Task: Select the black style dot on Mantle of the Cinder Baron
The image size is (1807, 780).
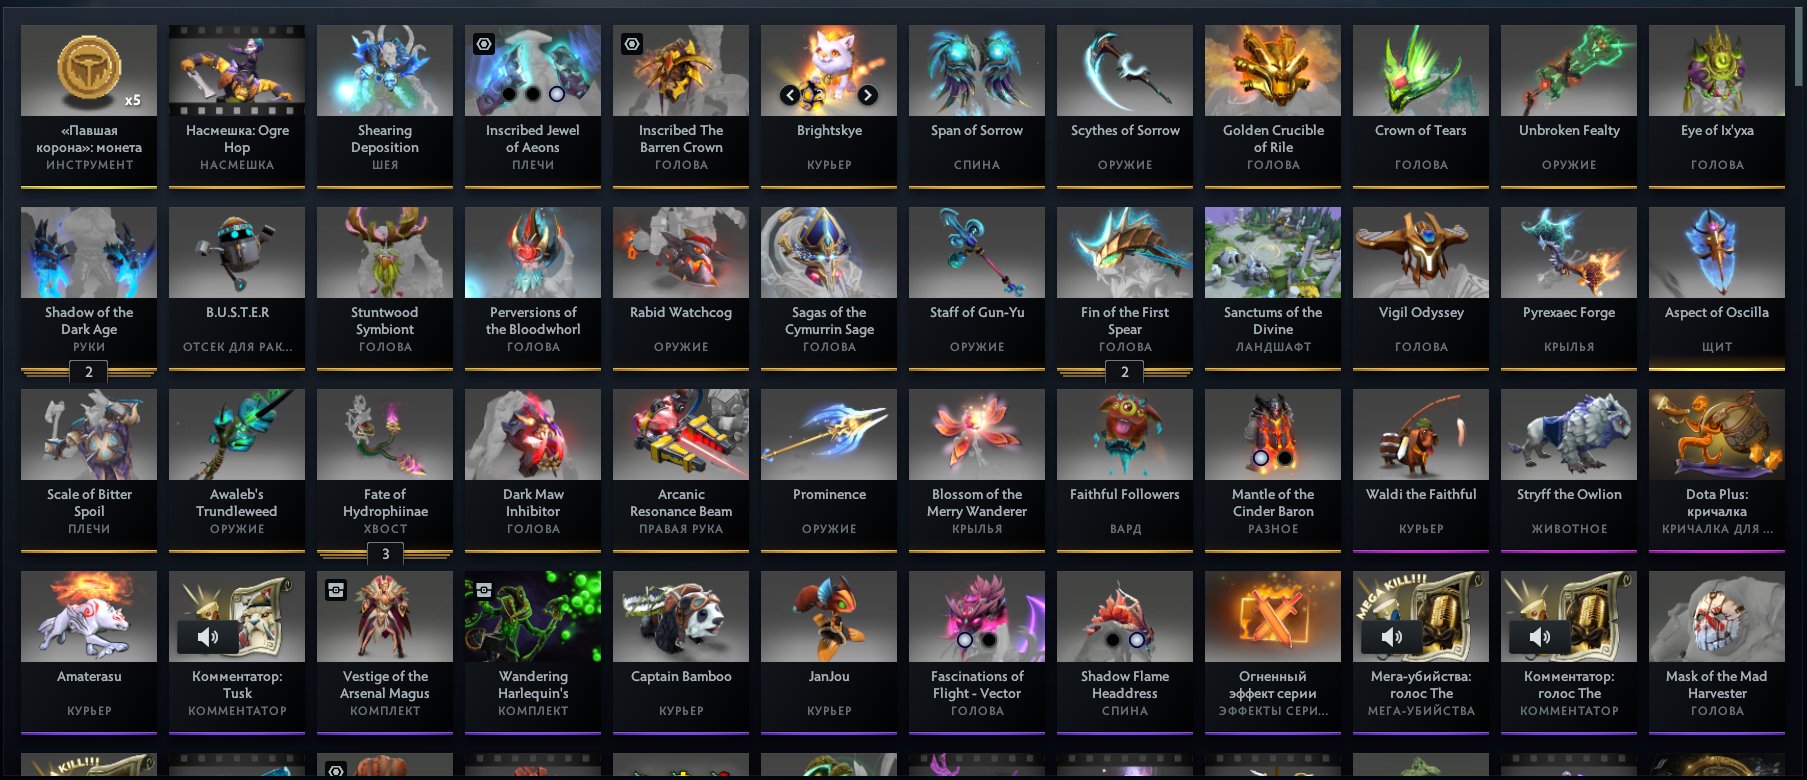Action: click(1285, 458)
